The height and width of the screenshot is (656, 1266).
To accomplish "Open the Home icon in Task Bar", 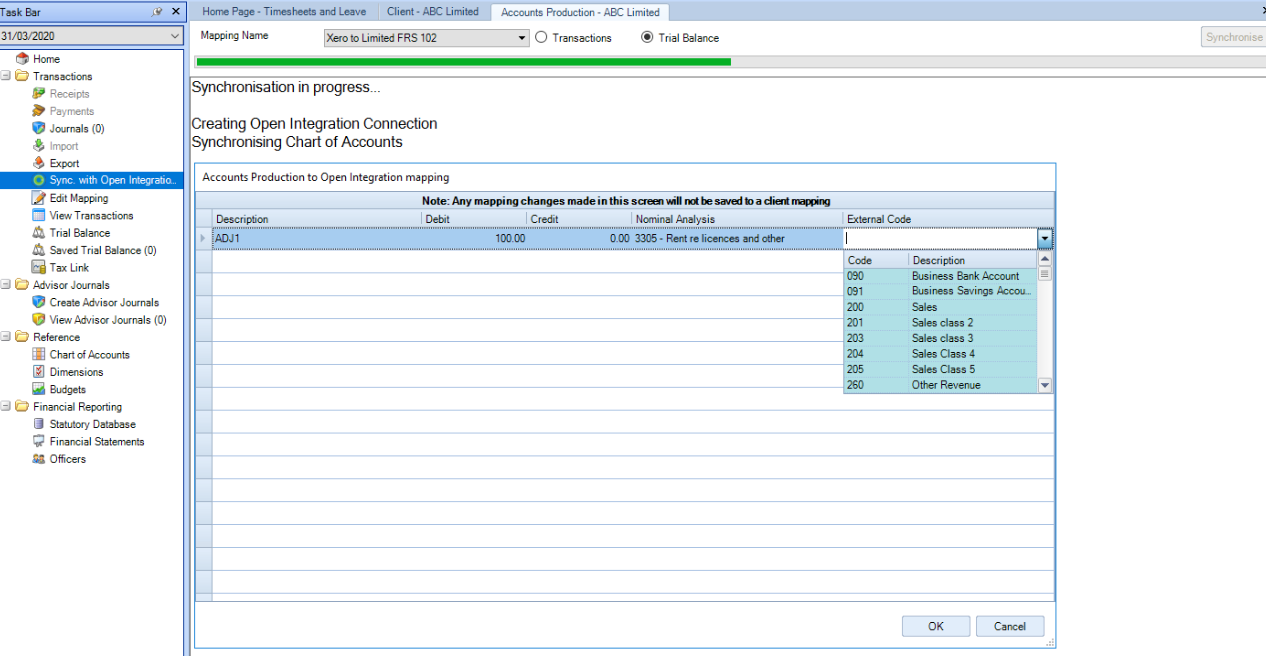I will click(x=22, y=59).
